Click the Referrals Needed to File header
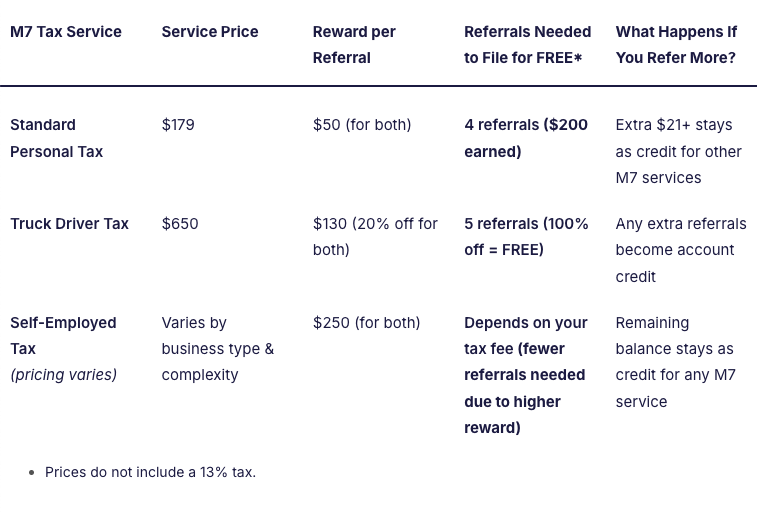The width and height of the screenshot is (757, 513). 527,44
